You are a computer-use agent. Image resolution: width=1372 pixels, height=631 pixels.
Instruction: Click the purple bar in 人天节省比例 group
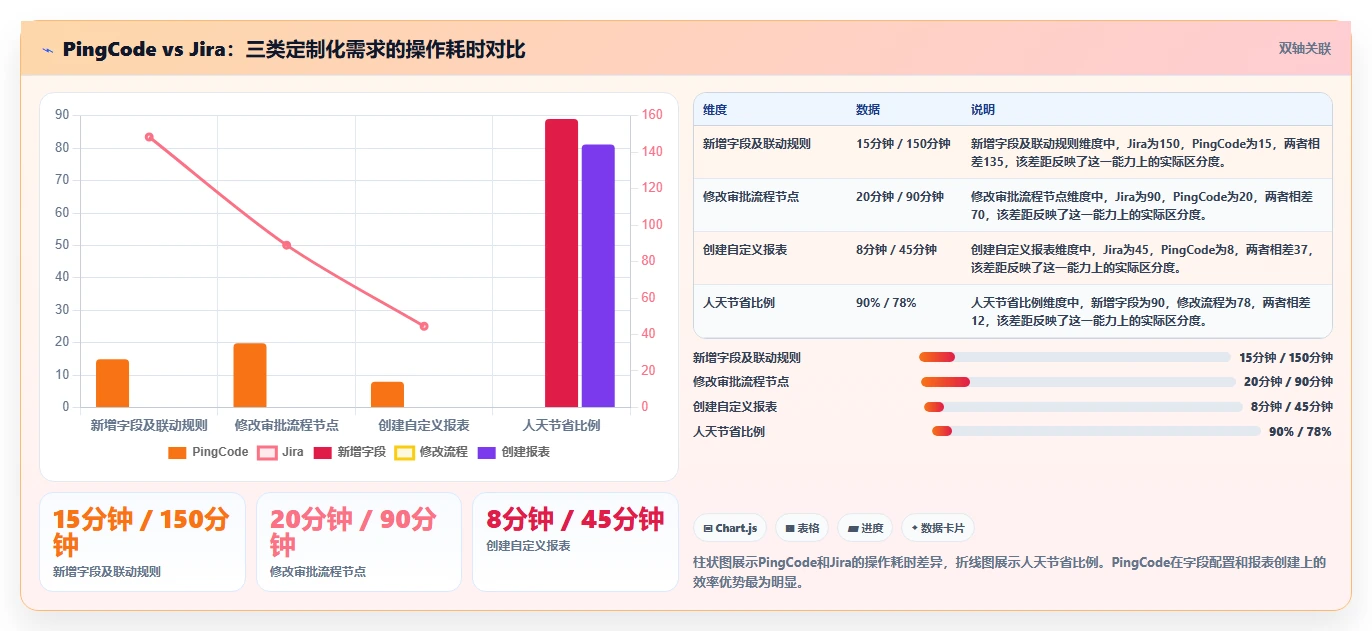pyautogui.click(x=598, y=276)
